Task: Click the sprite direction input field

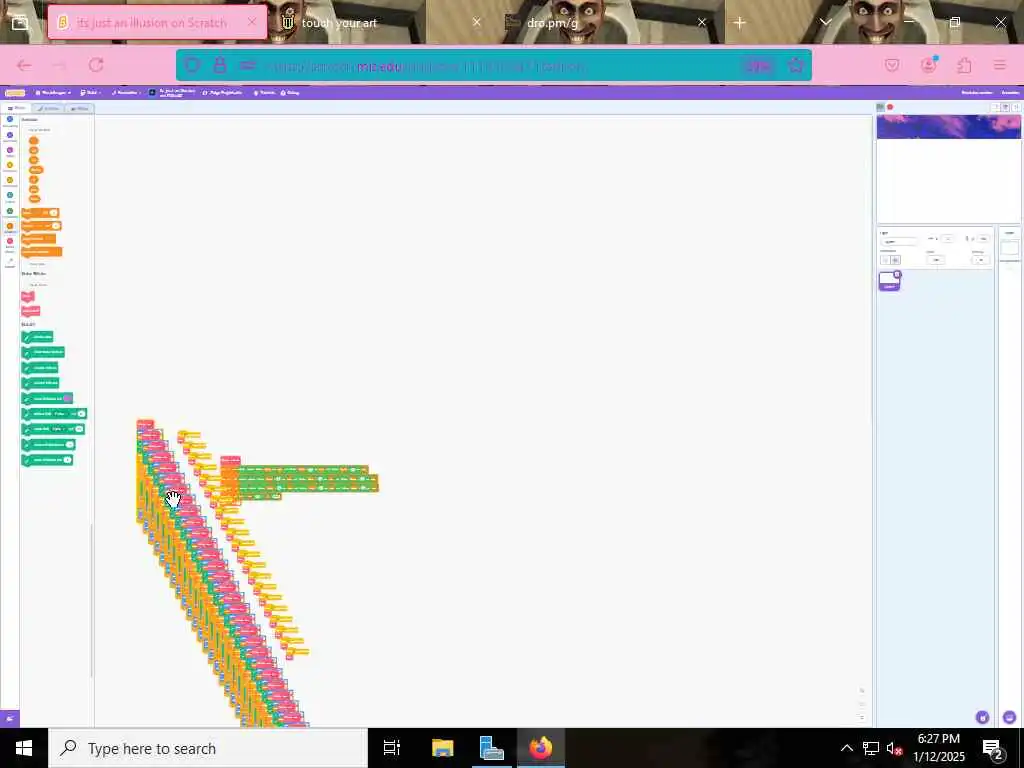Action: pos(980,260)
